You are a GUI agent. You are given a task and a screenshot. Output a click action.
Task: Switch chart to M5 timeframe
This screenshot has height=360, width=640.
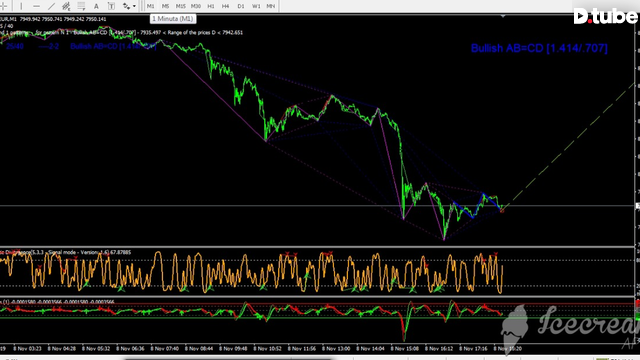(x=165, y=6)
